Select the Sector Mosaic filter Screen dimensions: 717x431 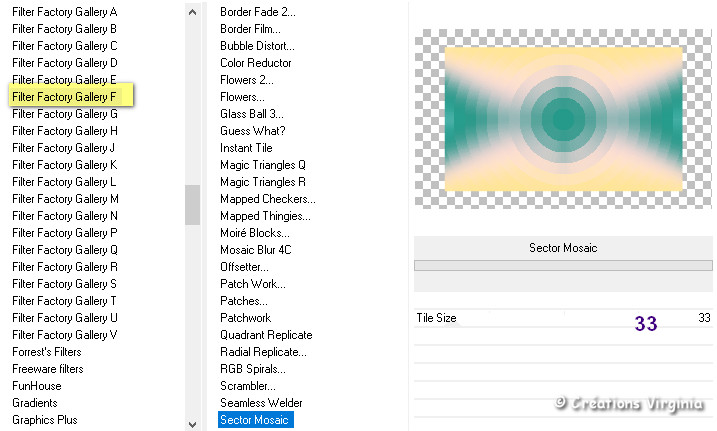tap(255, 420)
